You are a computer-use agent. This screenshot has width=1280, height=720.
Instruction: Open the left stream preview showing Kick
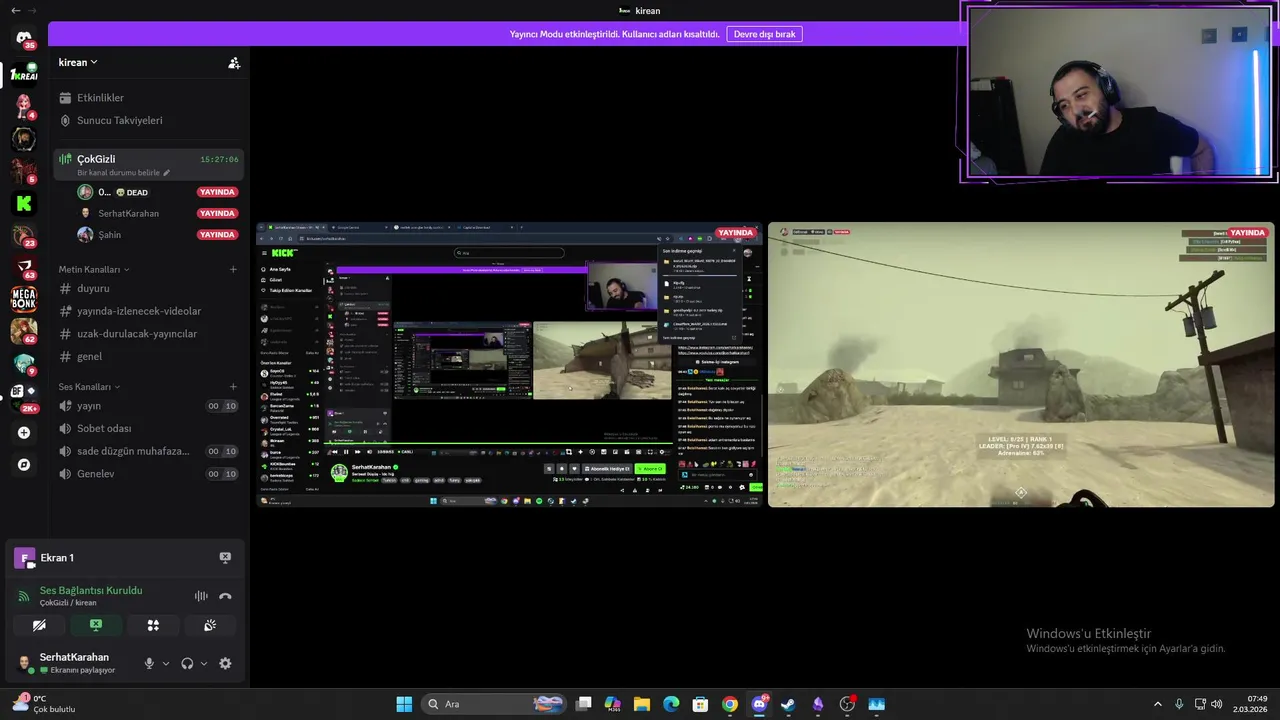click(x=510, y=365)
